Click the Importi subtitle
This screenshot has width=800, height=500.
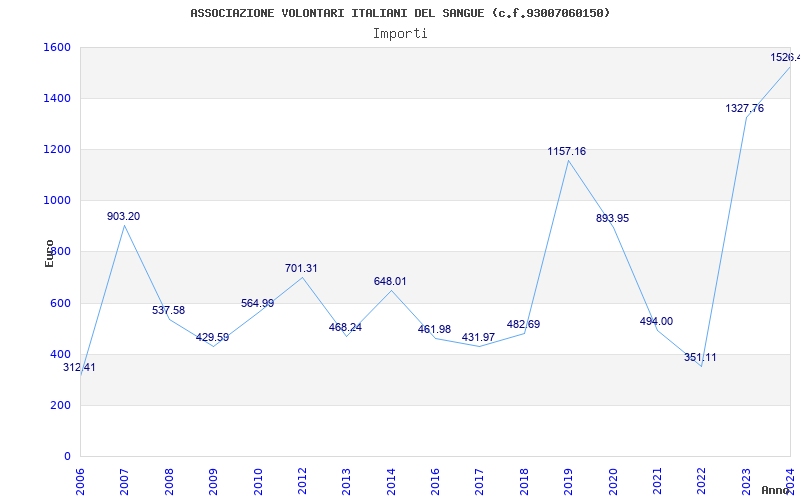coord(400,34)
